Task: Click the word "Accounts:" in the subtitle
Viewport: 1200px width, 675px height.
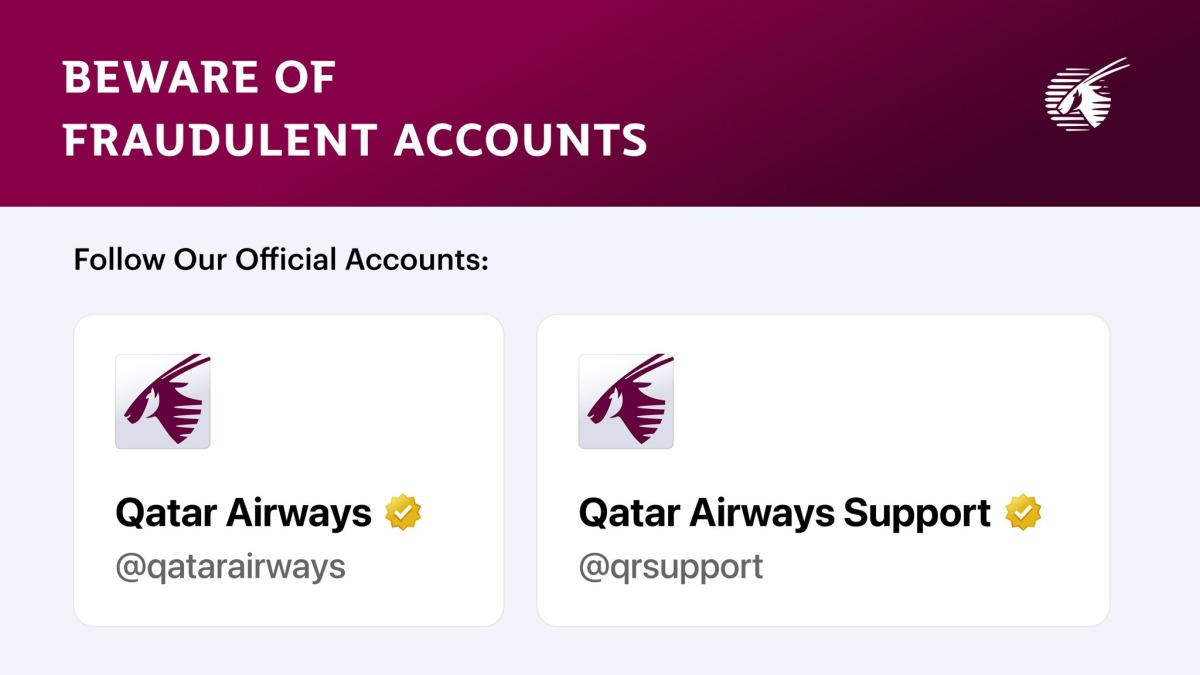Action: 416,260
